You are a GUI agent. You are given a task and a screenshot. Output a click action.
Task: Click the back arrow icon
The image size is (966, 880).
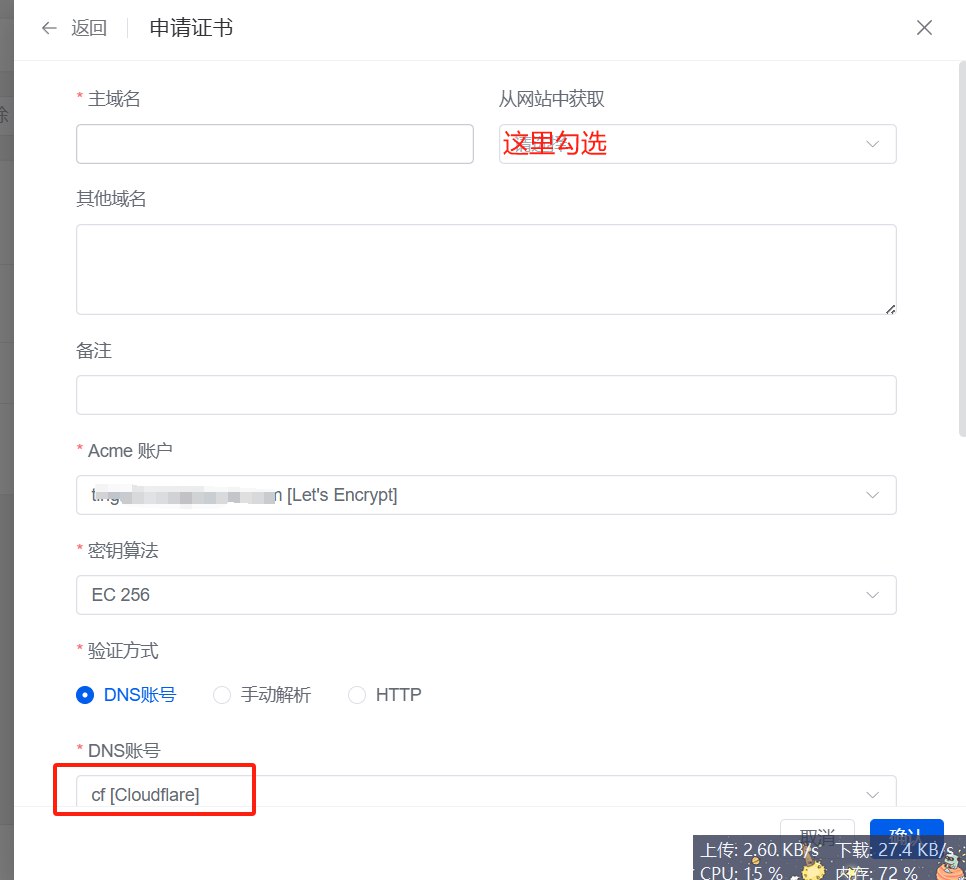point(49,28)
